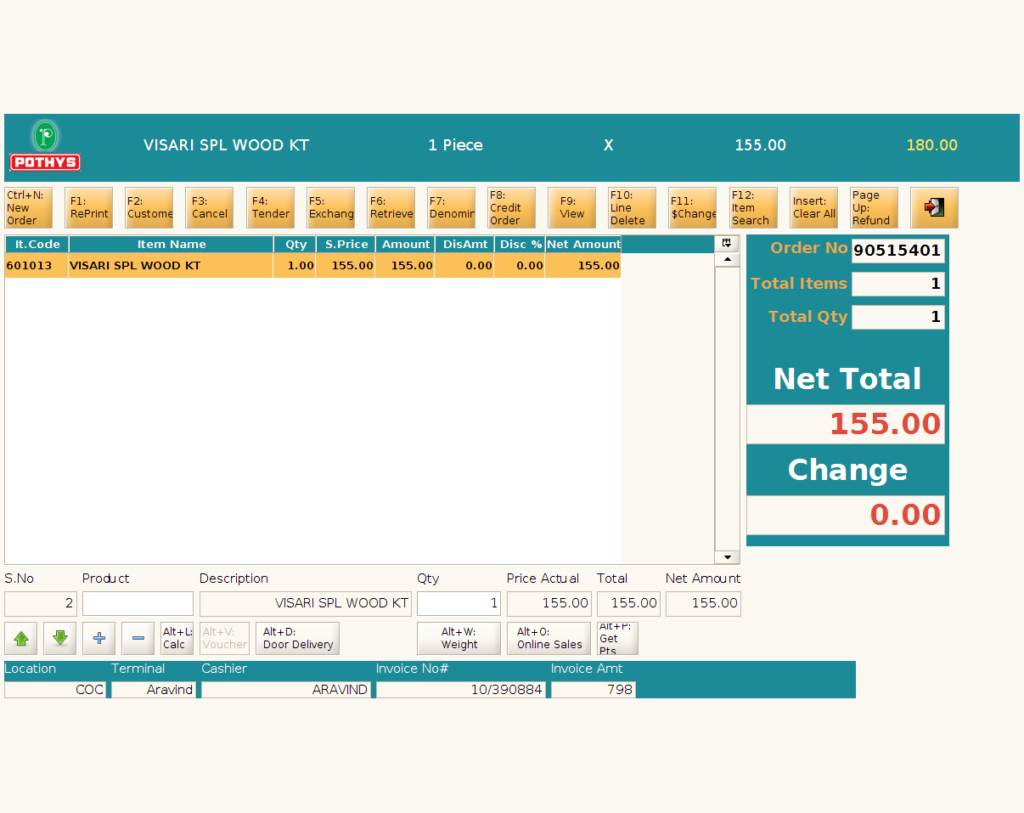Click the Total Qty field
Image resolution: width=1024 pixels, height=813 pixels.
(x=898, y=317)
